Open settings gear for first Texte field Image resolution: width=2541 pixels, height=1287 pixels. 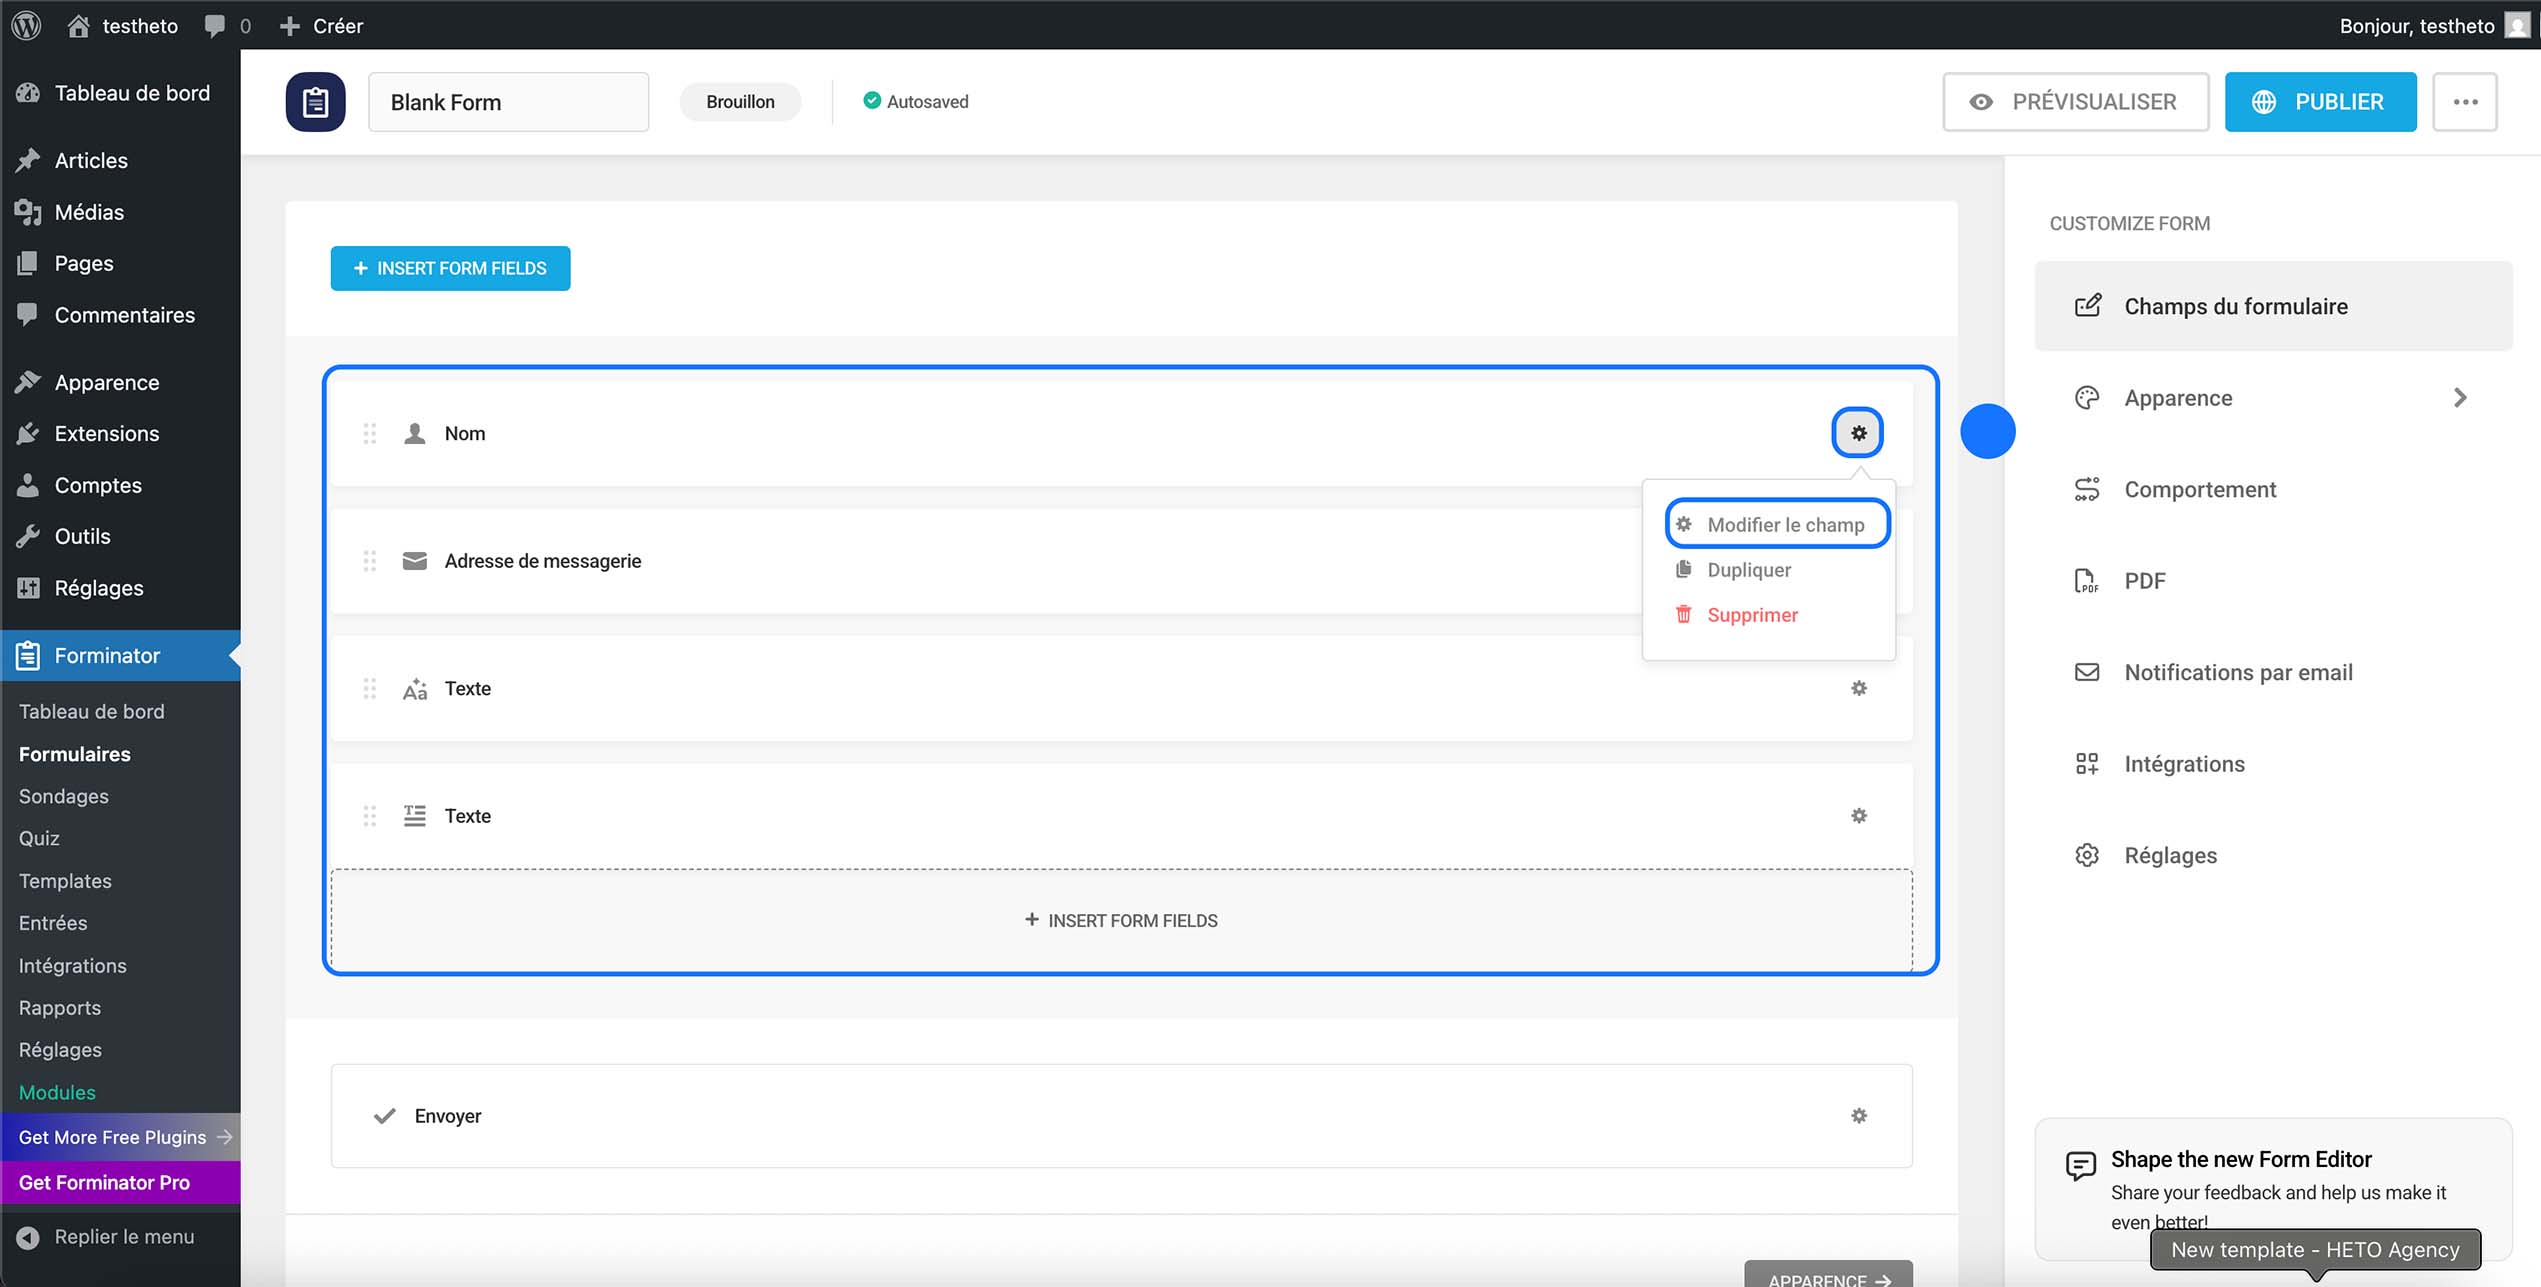[x=1858, y=688]
